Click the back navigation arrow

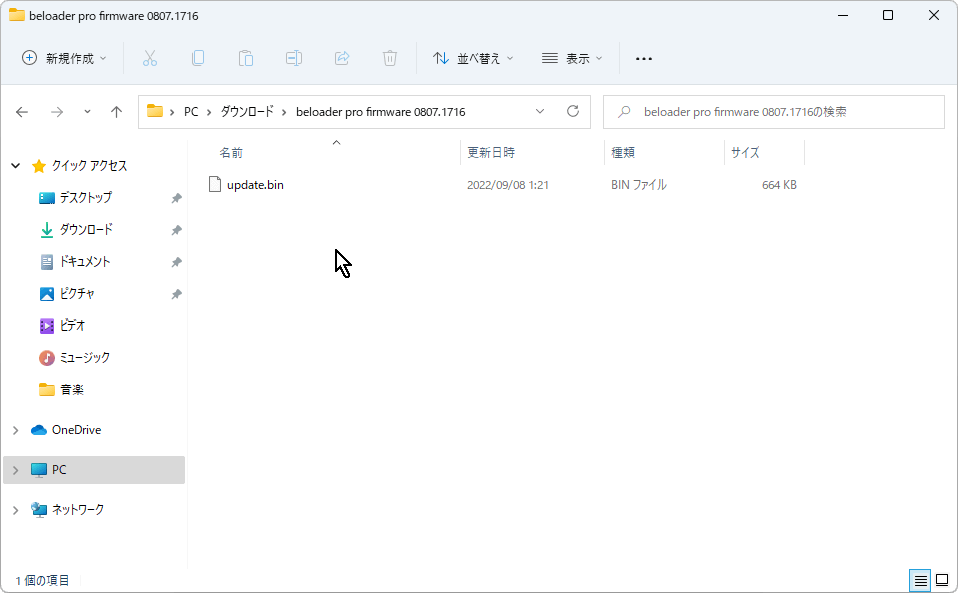22,112
